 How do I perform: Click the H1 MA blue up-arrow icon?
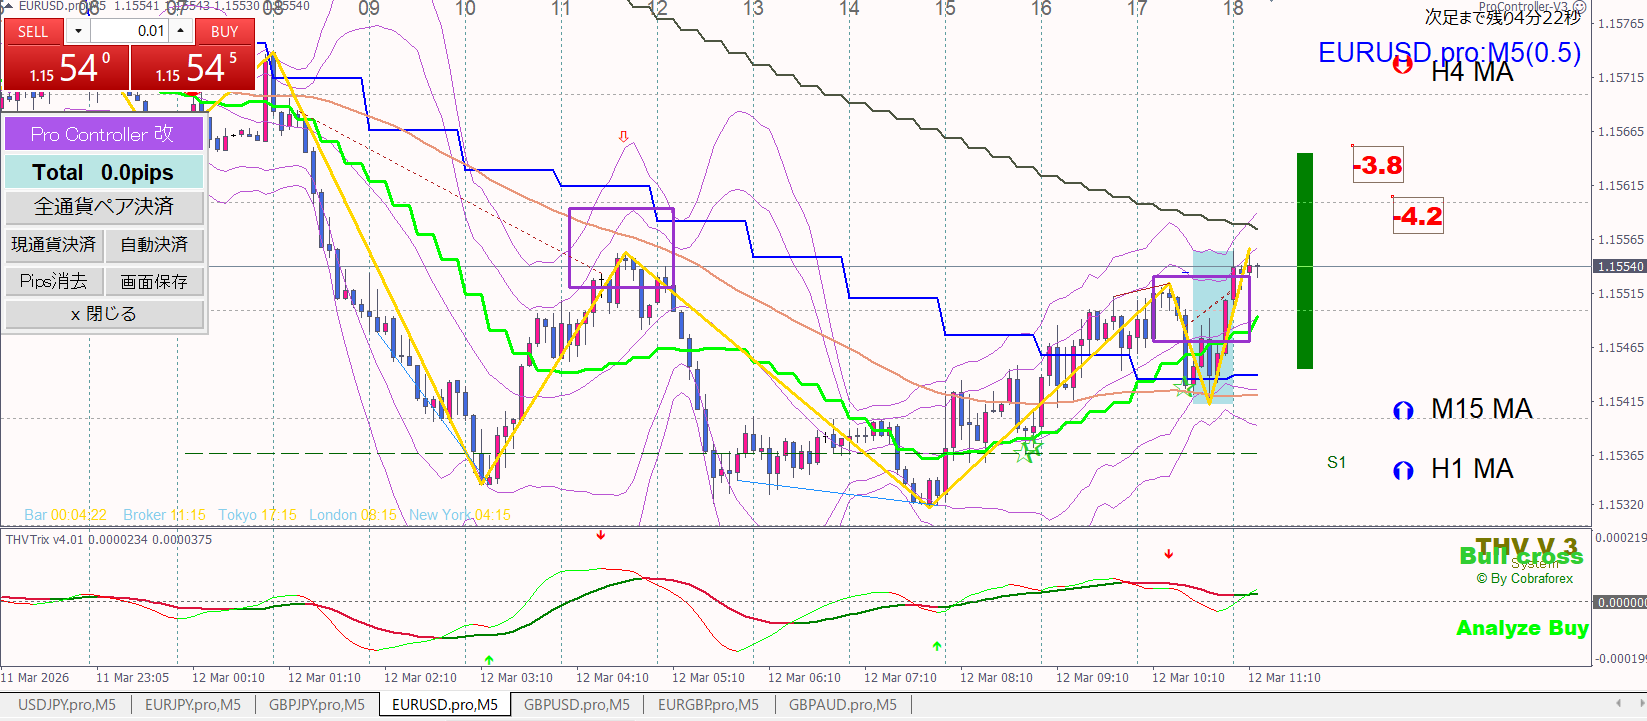[1403, 470]
